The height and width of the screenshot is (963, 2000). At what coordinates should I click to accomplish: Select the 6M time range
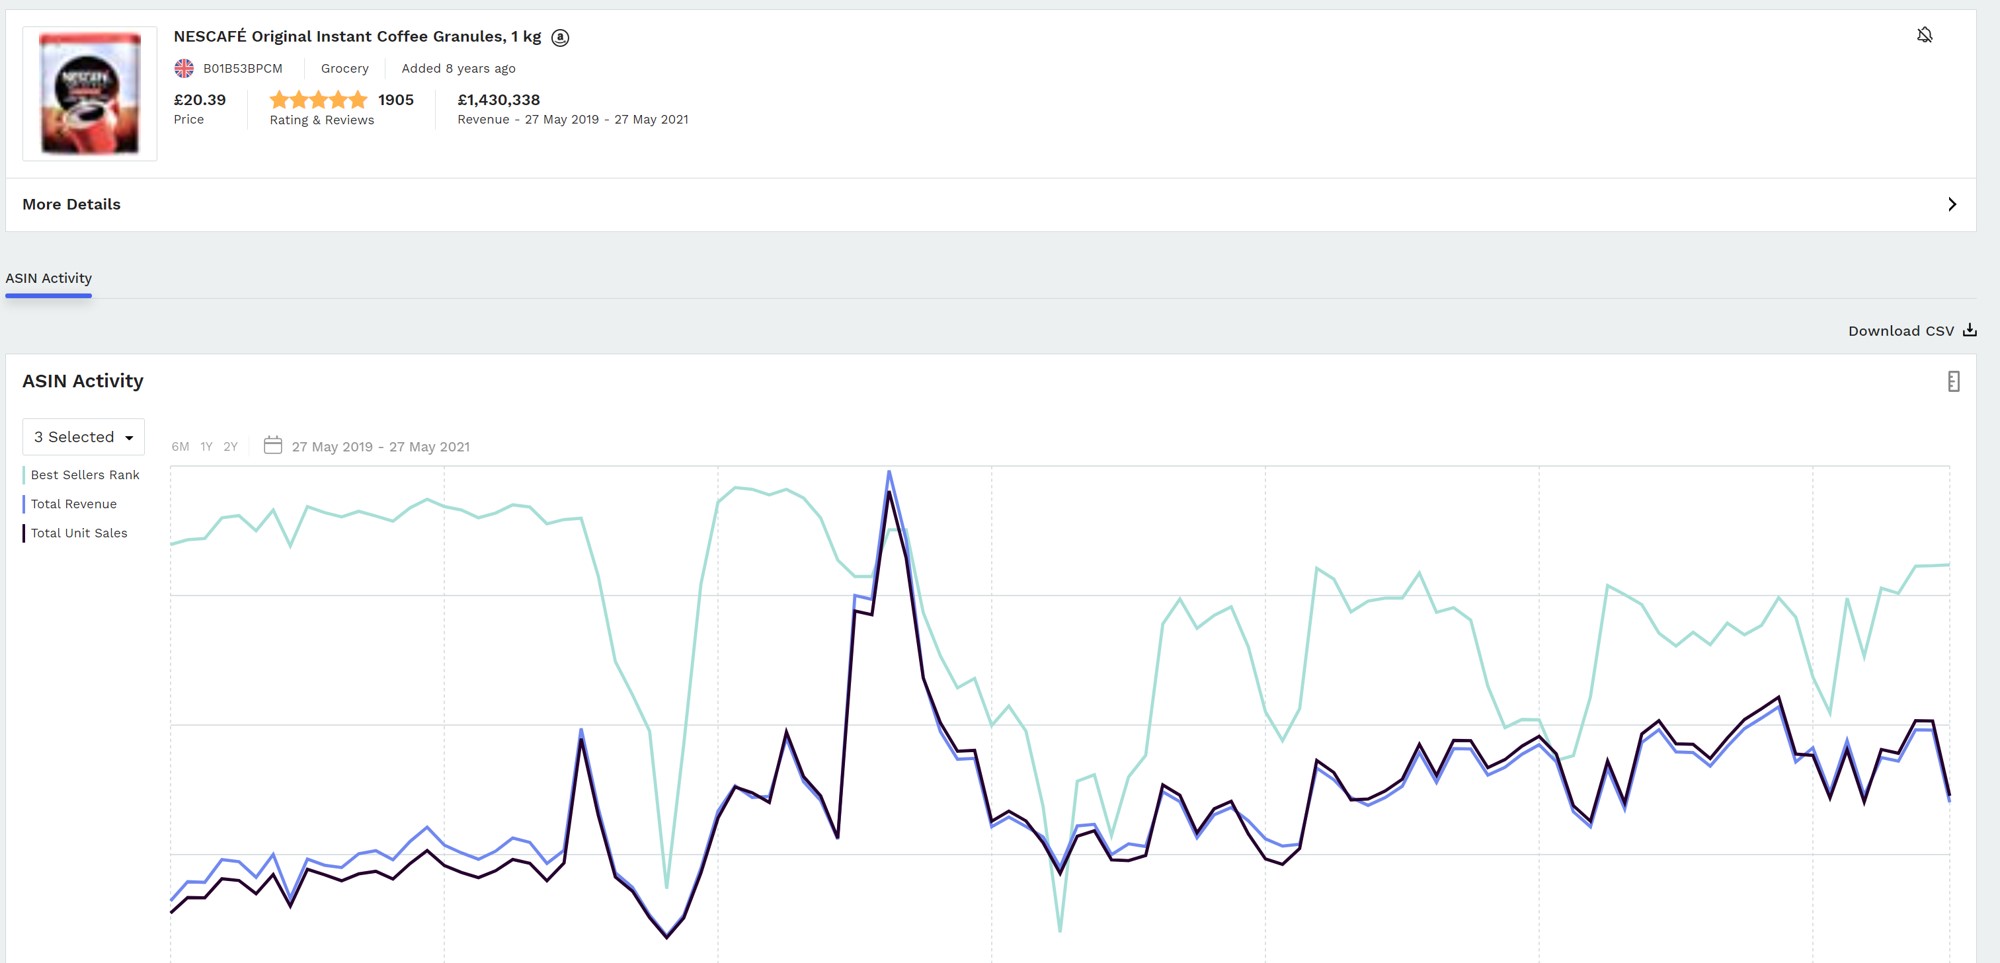click(x=180, y=447)
